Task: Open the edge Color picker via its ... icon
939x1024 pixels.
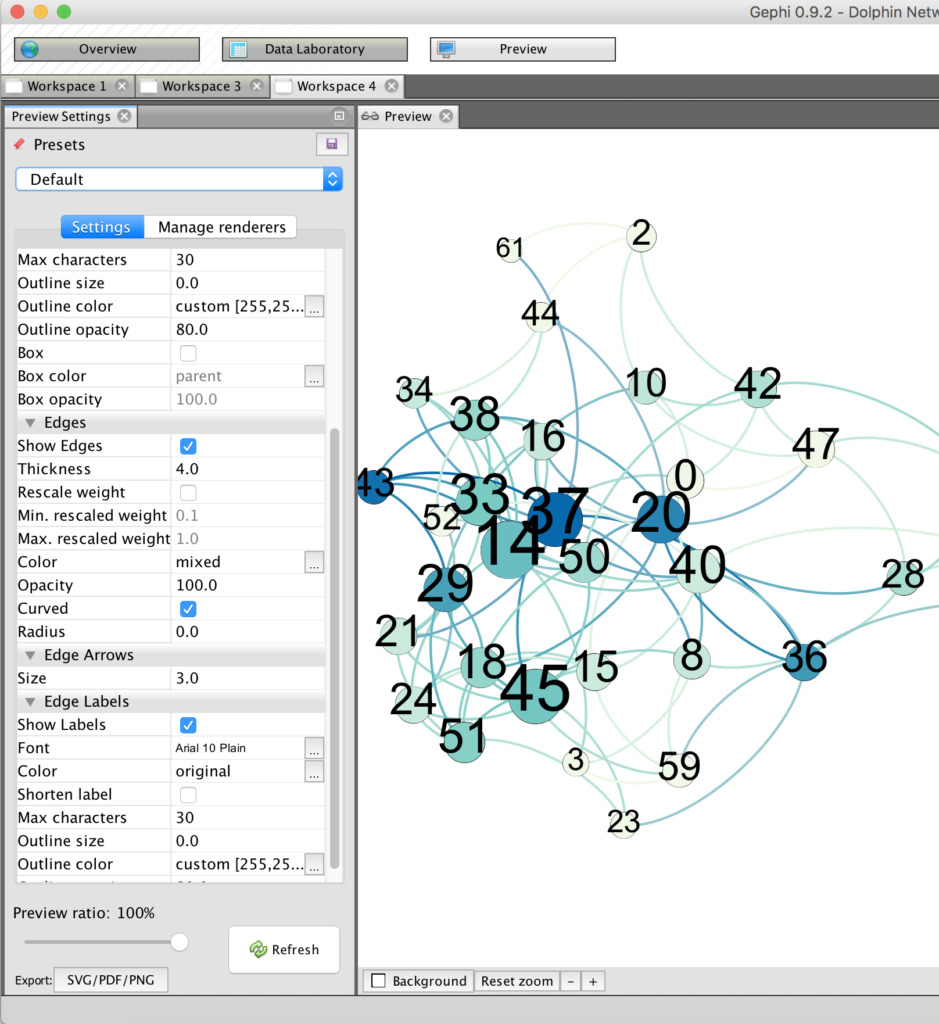Action: pyautogui.click(x=314, y=562)
